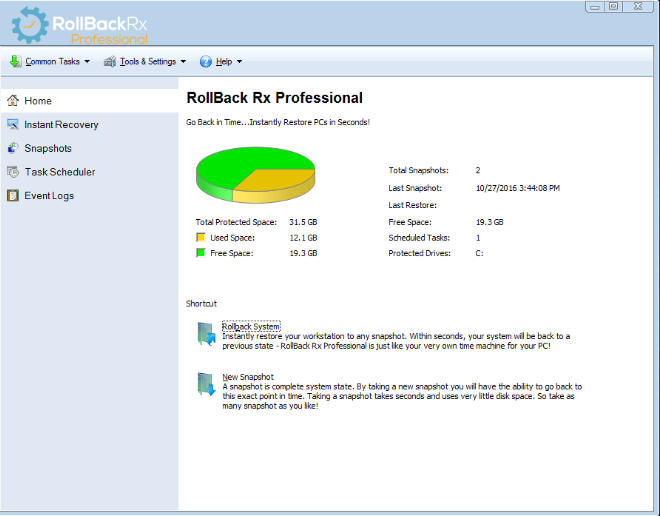Click the Task Scheduler clock icon
The image size is (660, 516).
tap(13, 172)
